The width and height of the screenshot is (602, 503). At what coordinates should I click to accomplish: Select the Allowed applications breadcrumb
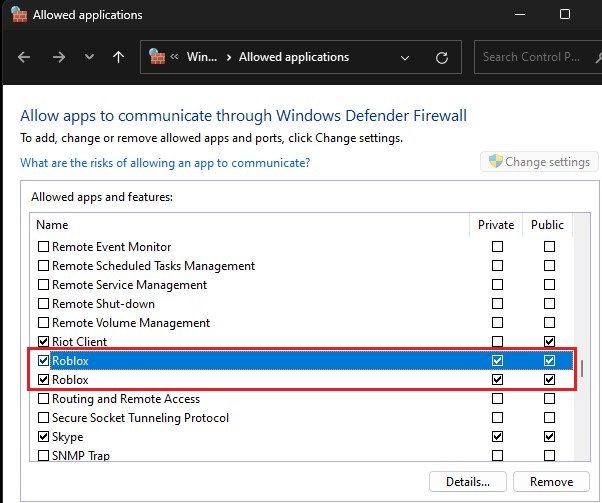click(x=293, y=57)
